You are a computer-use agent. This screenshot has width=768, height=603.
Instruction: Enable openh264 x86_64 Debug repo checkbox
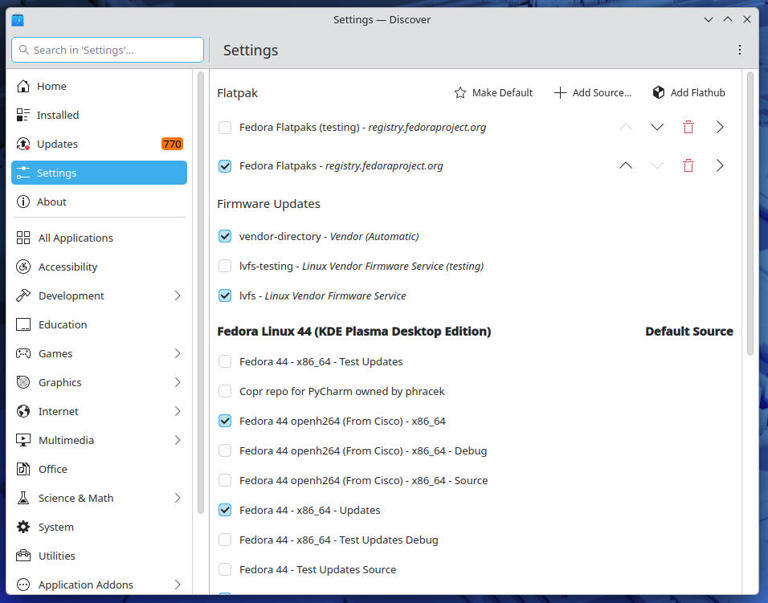[x=225, y=451]
